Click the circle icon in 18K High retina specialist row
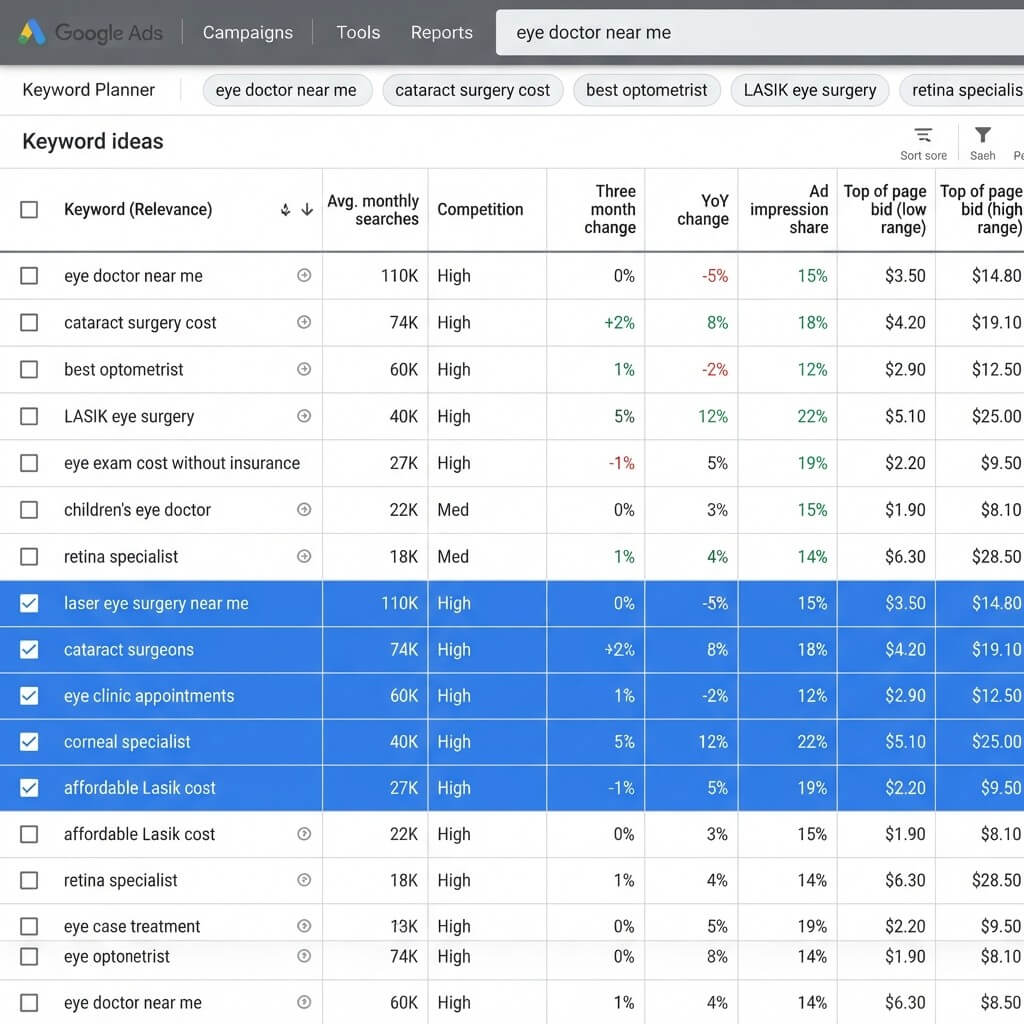 304,880
